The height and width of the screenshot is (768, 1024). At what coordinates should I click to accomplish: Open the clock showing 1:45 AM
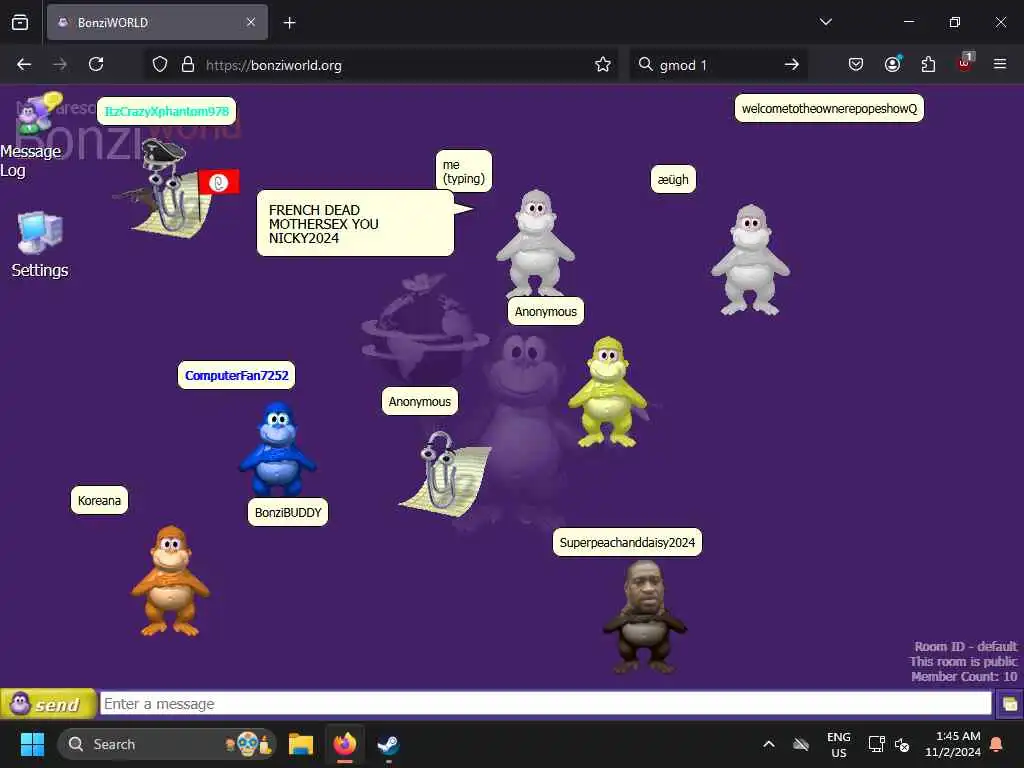point(953,744)
